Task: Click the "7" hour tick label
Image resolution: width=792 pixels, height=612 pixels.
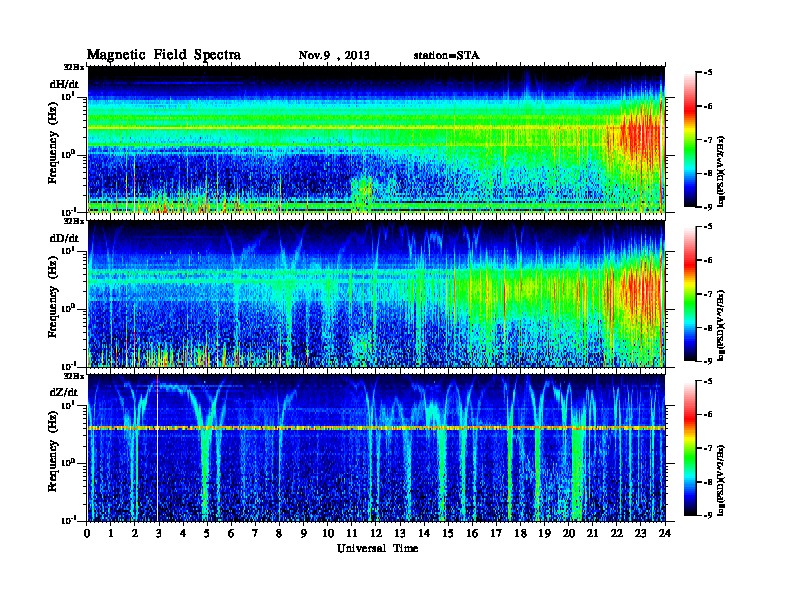Action: point(256,533)
